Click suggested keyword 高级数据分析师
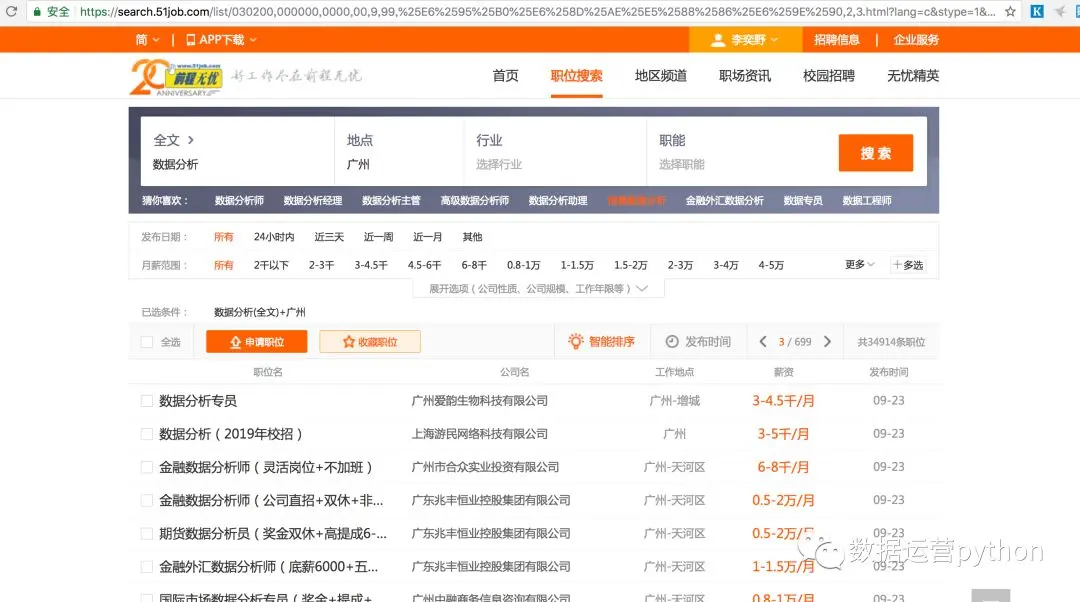This screenshot has width=1080, height=602. click(x=475, y=200)
